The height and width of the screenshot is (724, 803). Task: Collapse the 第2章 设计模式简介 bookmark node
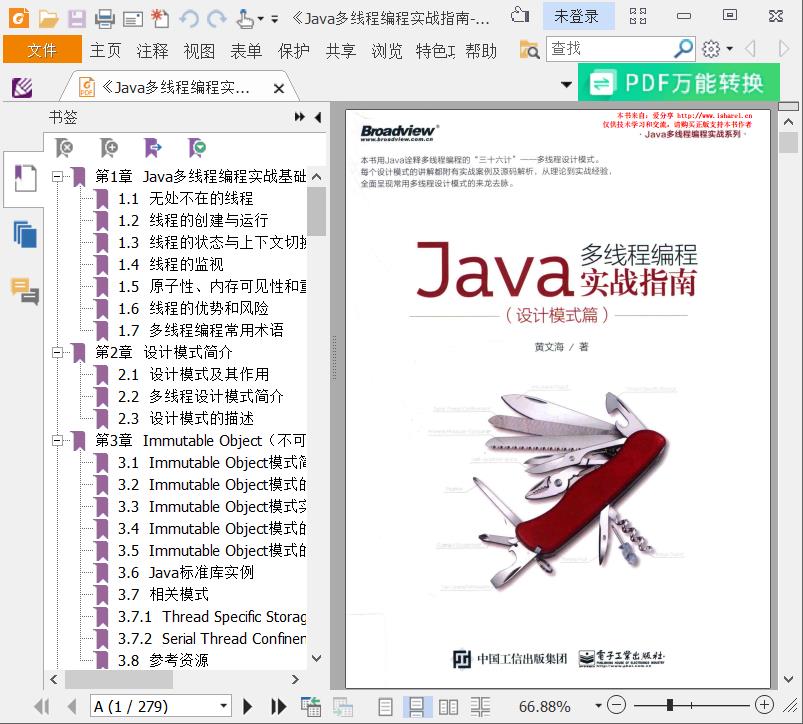(x=57, y=352)
